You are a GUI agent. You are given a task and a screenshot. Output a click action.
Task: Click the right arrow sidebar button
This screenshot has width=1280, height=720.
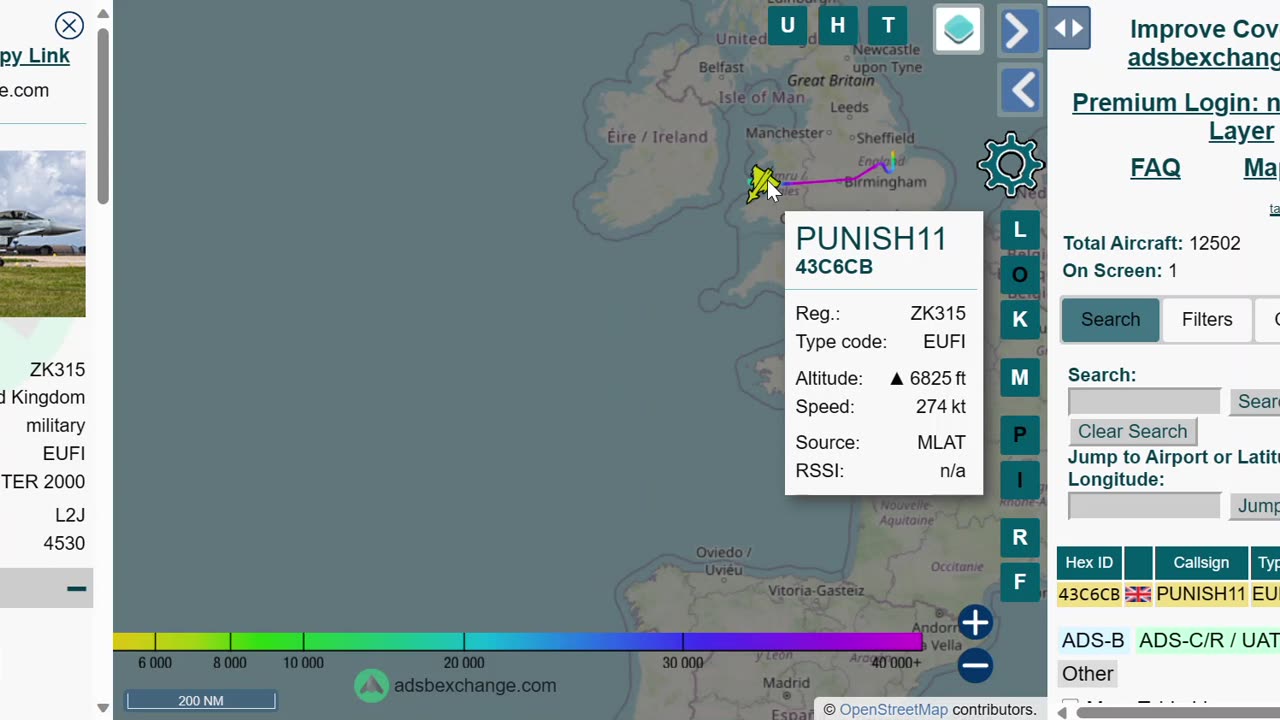click(x=1020, y=31)
